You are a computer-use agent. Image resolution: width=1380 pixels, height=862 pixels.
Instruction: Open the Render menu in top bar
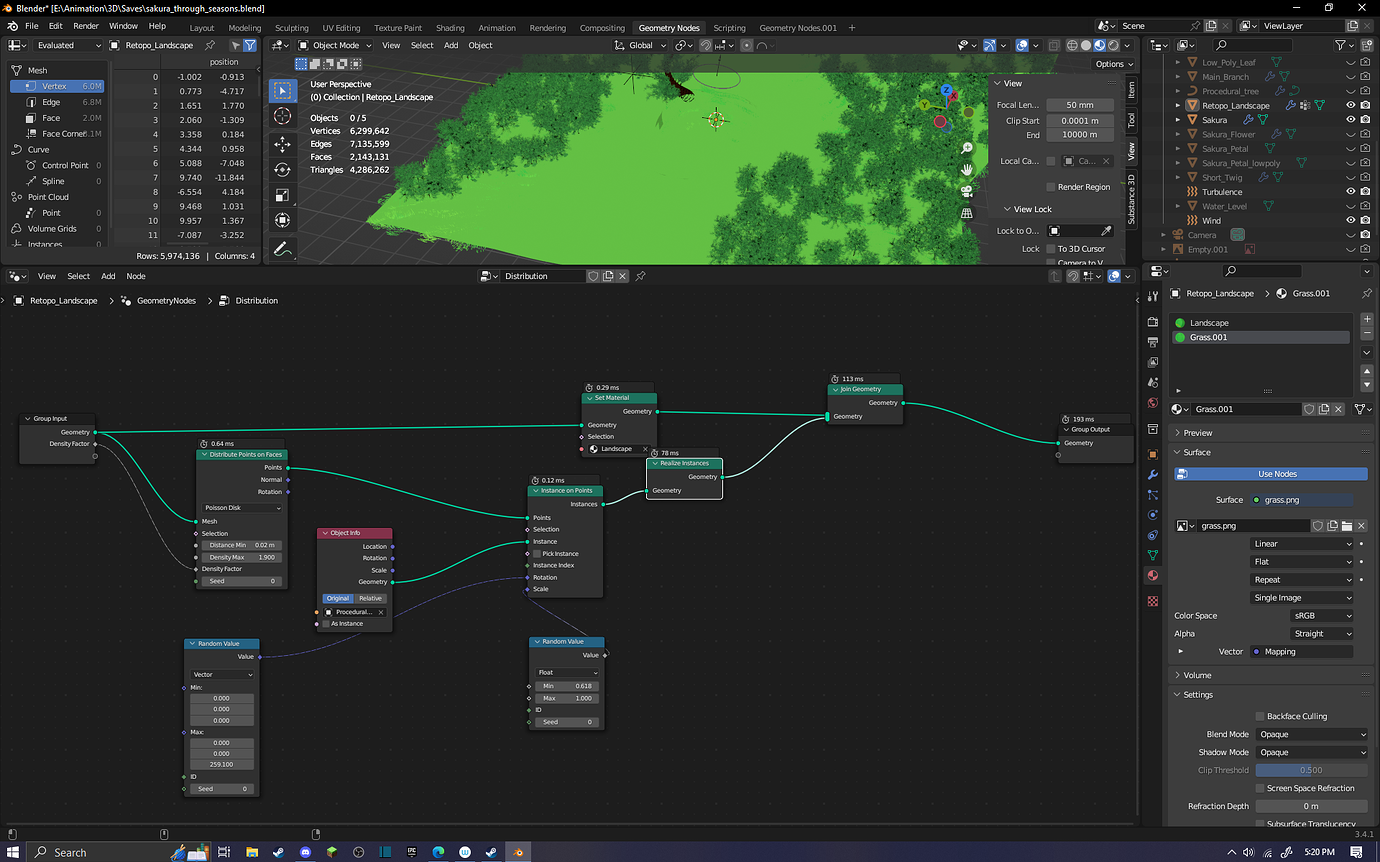click(86, 26)
